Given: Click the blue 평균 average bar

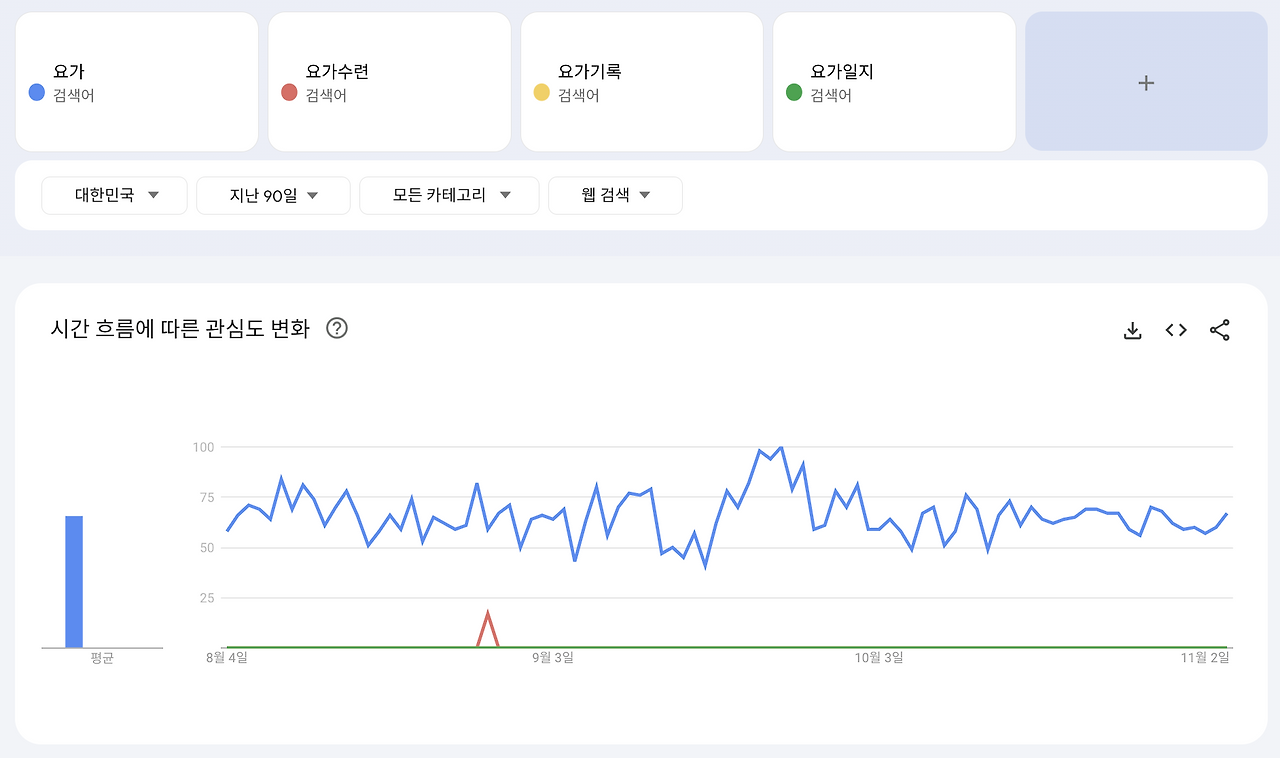Looking at the screenshot, I should tap(73, 580).
